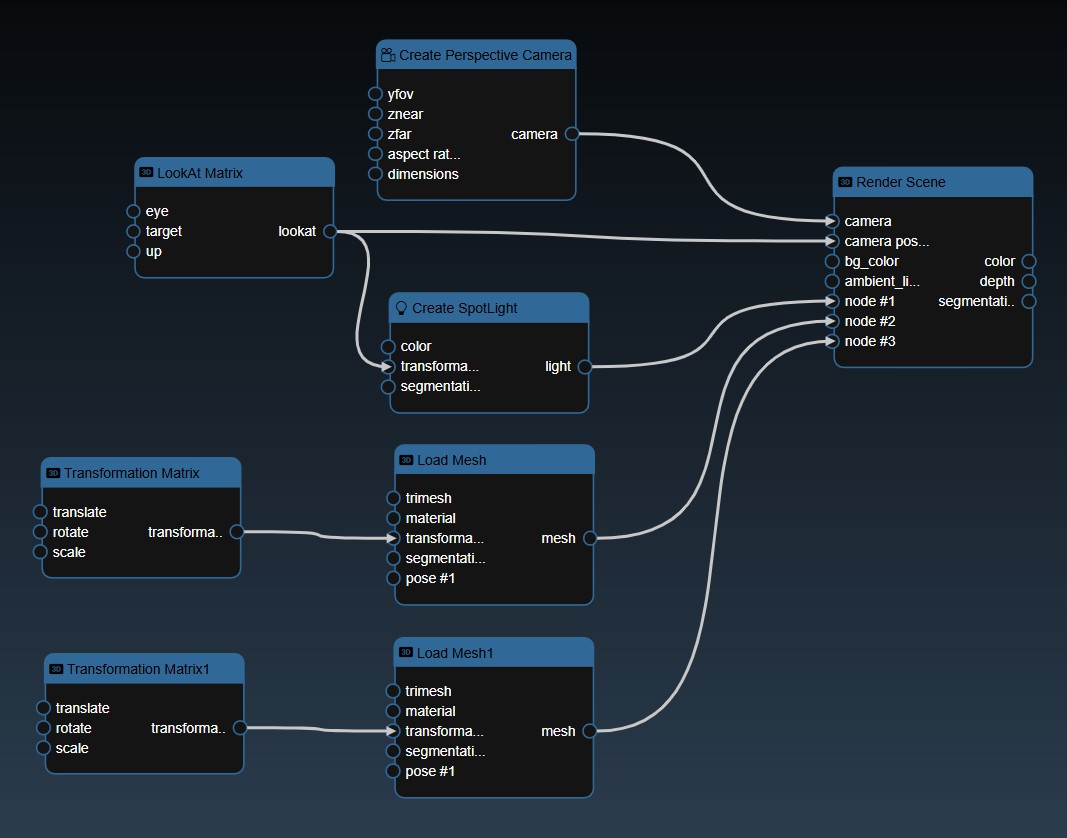Click the camera output port on camera node
This screenshot has width=1067, height=838.
(572, 134)
